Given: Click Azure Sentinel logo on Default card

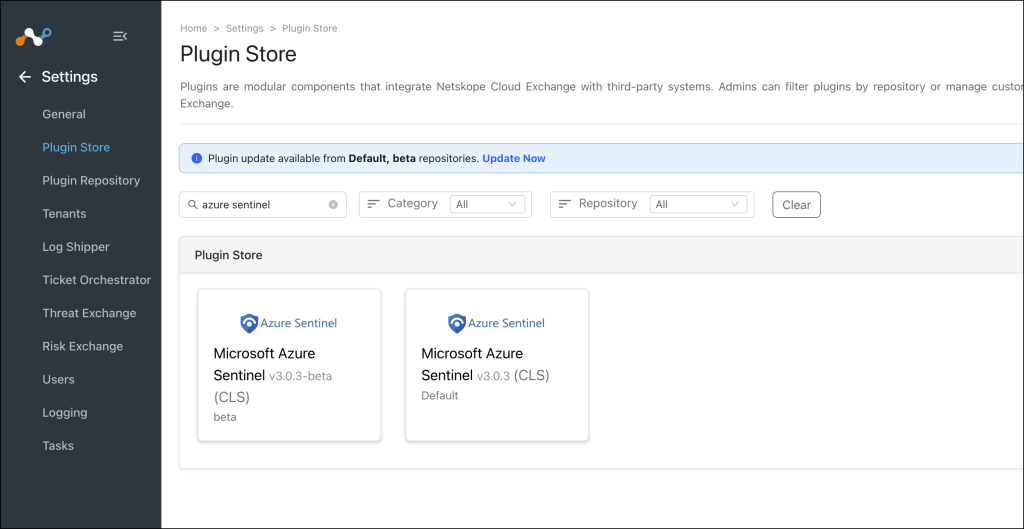Looking at the screenshot, I should [x=496, y=323].
